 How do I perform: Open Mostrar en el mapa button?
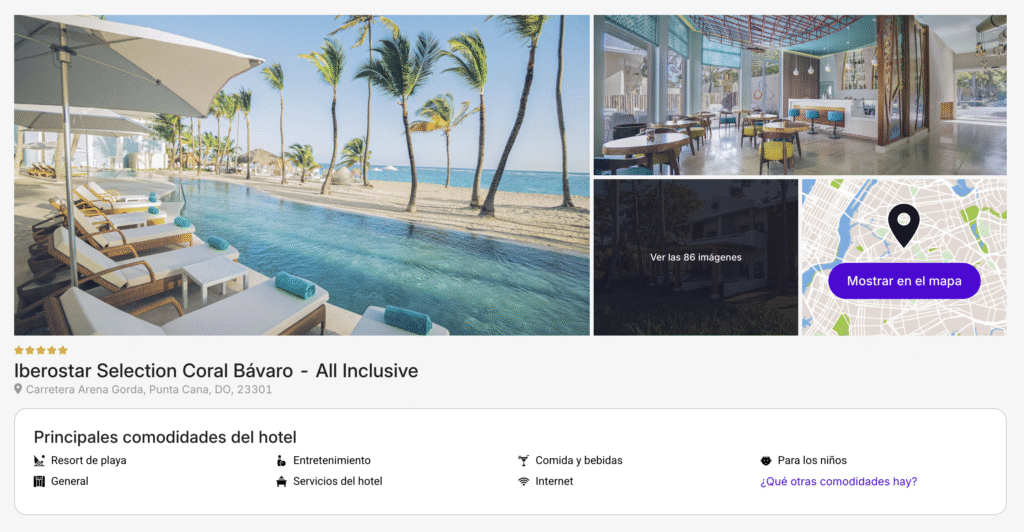904,281
